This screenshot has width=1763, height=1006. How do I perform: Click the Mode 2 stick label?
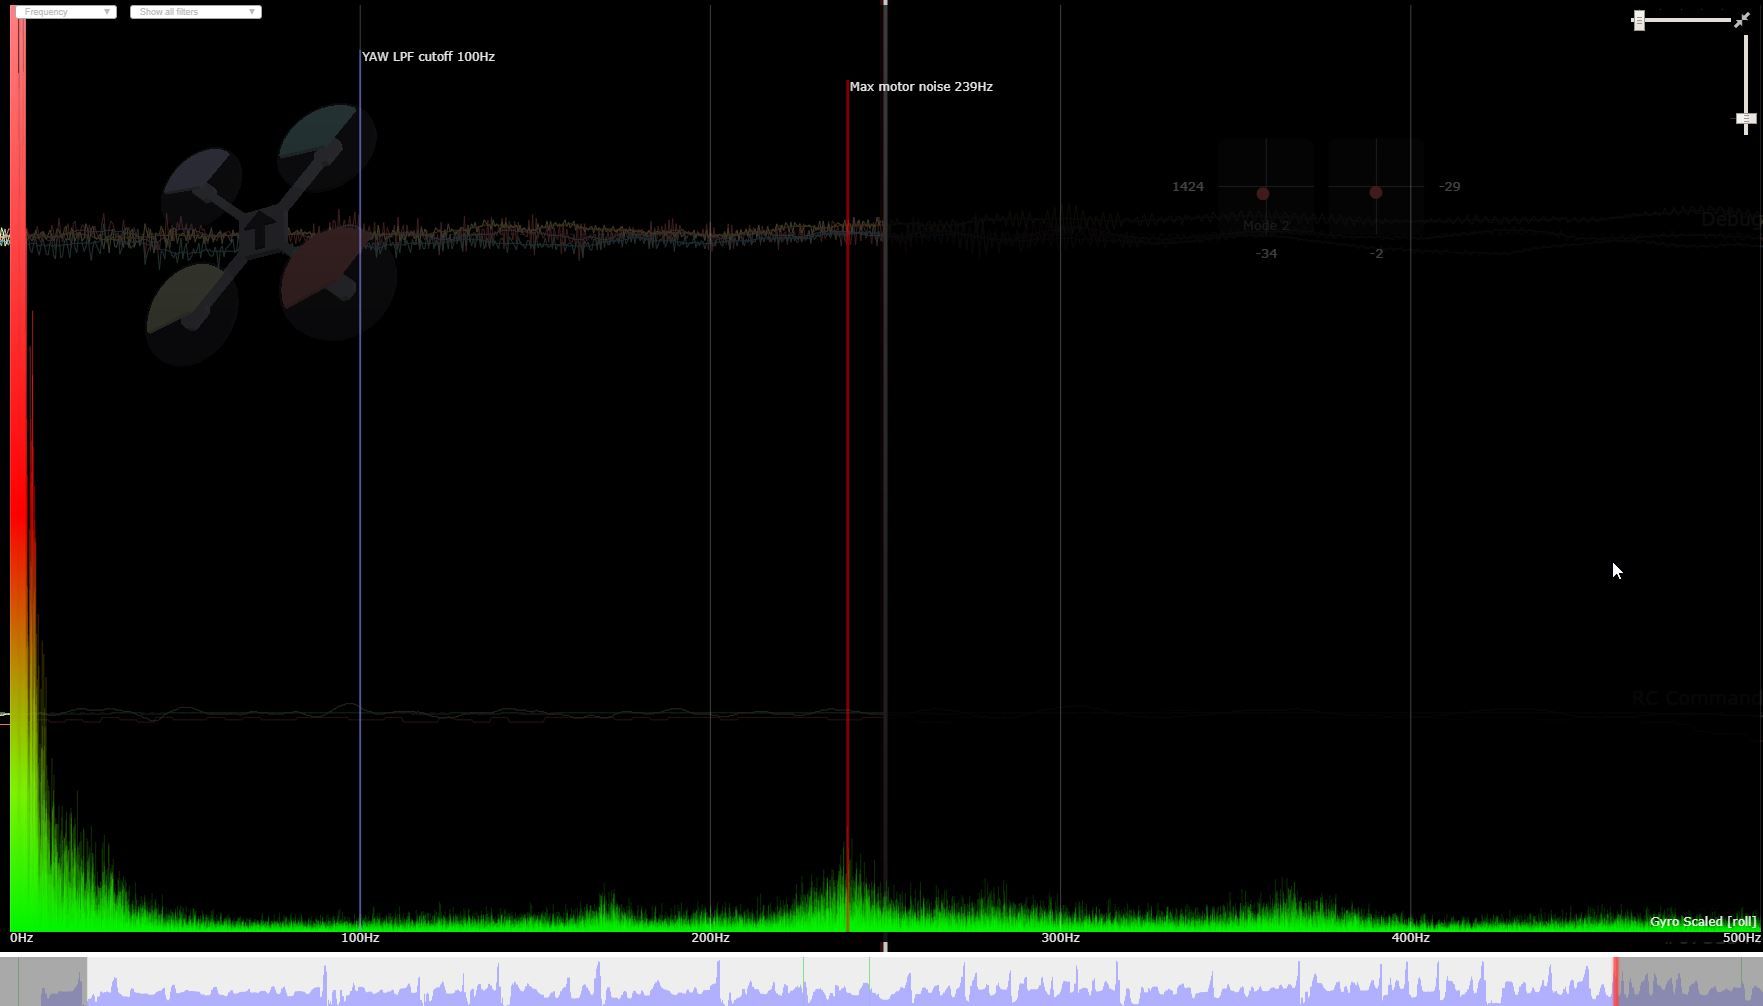click(1266, 226)
